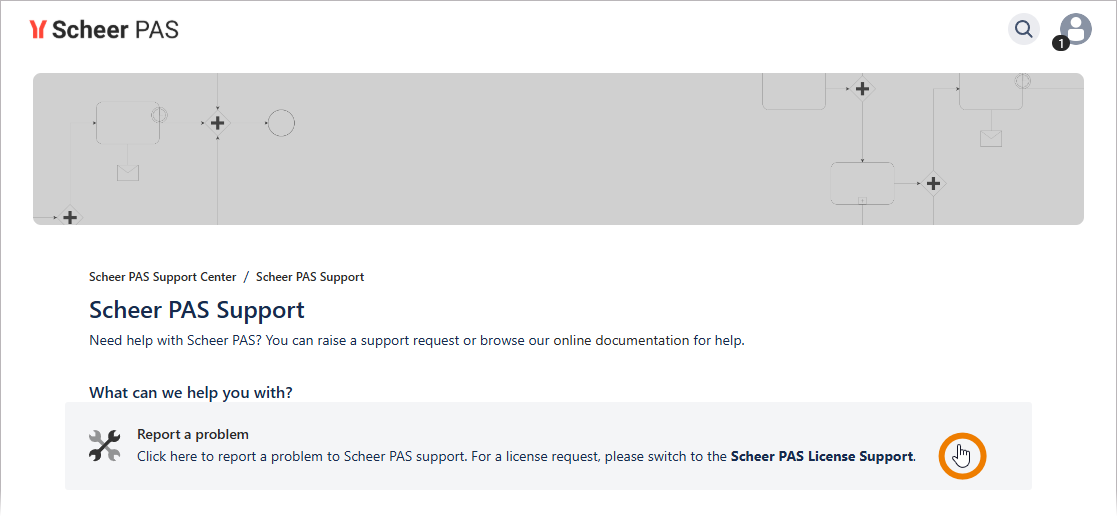Click the envelope icon below the left task box
This screenshot has height=517, width=1117.
(x=128, y=172)
